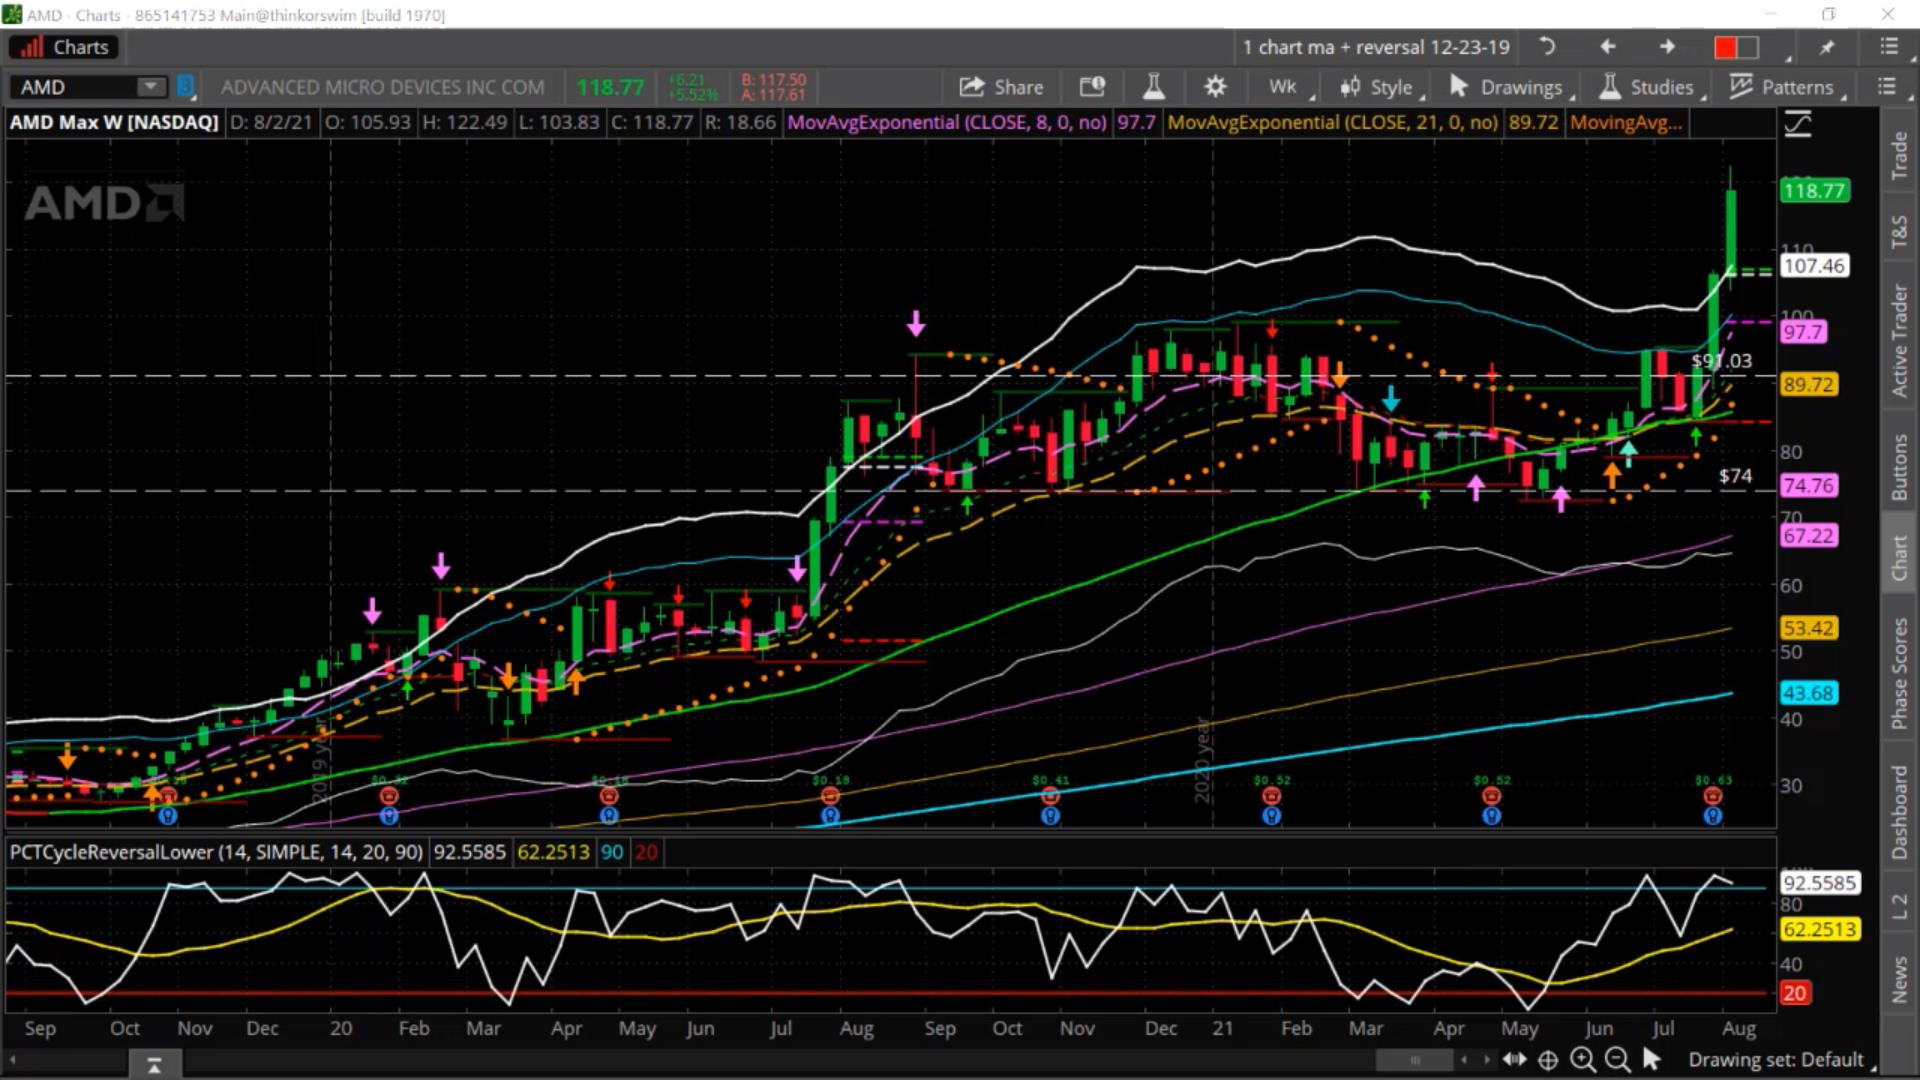1920x1080 pixels.
Task: Click the PCTCycleReversalLower study label
Action: 218,852
